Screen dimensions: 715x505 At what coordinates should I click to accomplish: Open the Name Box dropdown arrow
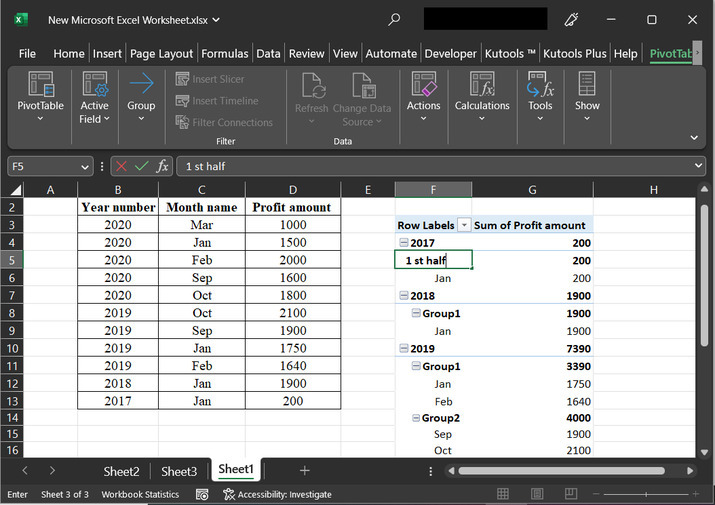tap(84, 166)
